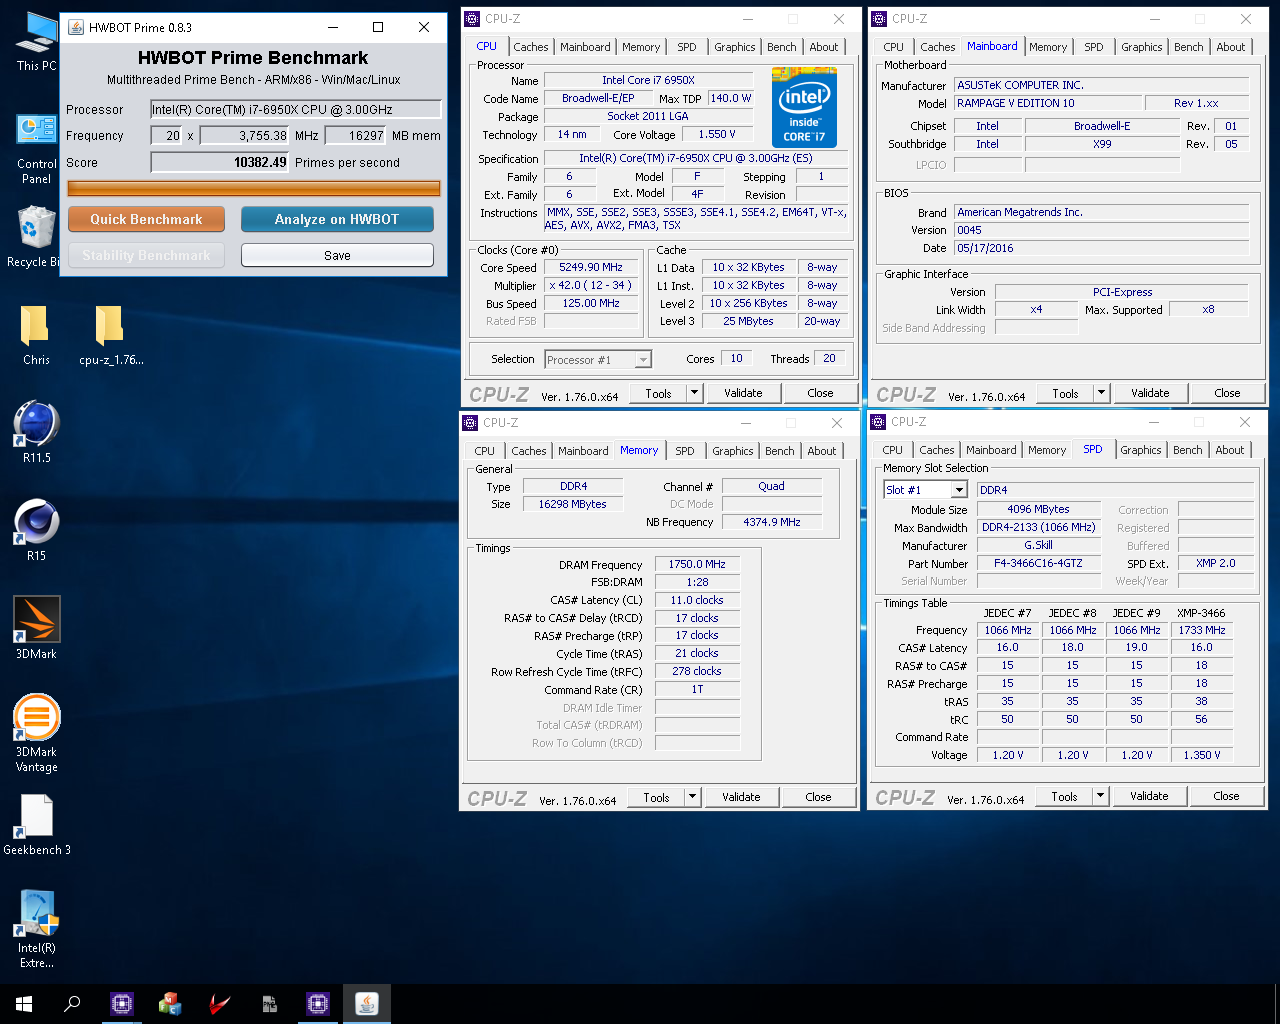
Task: Switch to the second CPU-Z taskbar icon
Action: pyautogui.click(x=318, y=1003)
